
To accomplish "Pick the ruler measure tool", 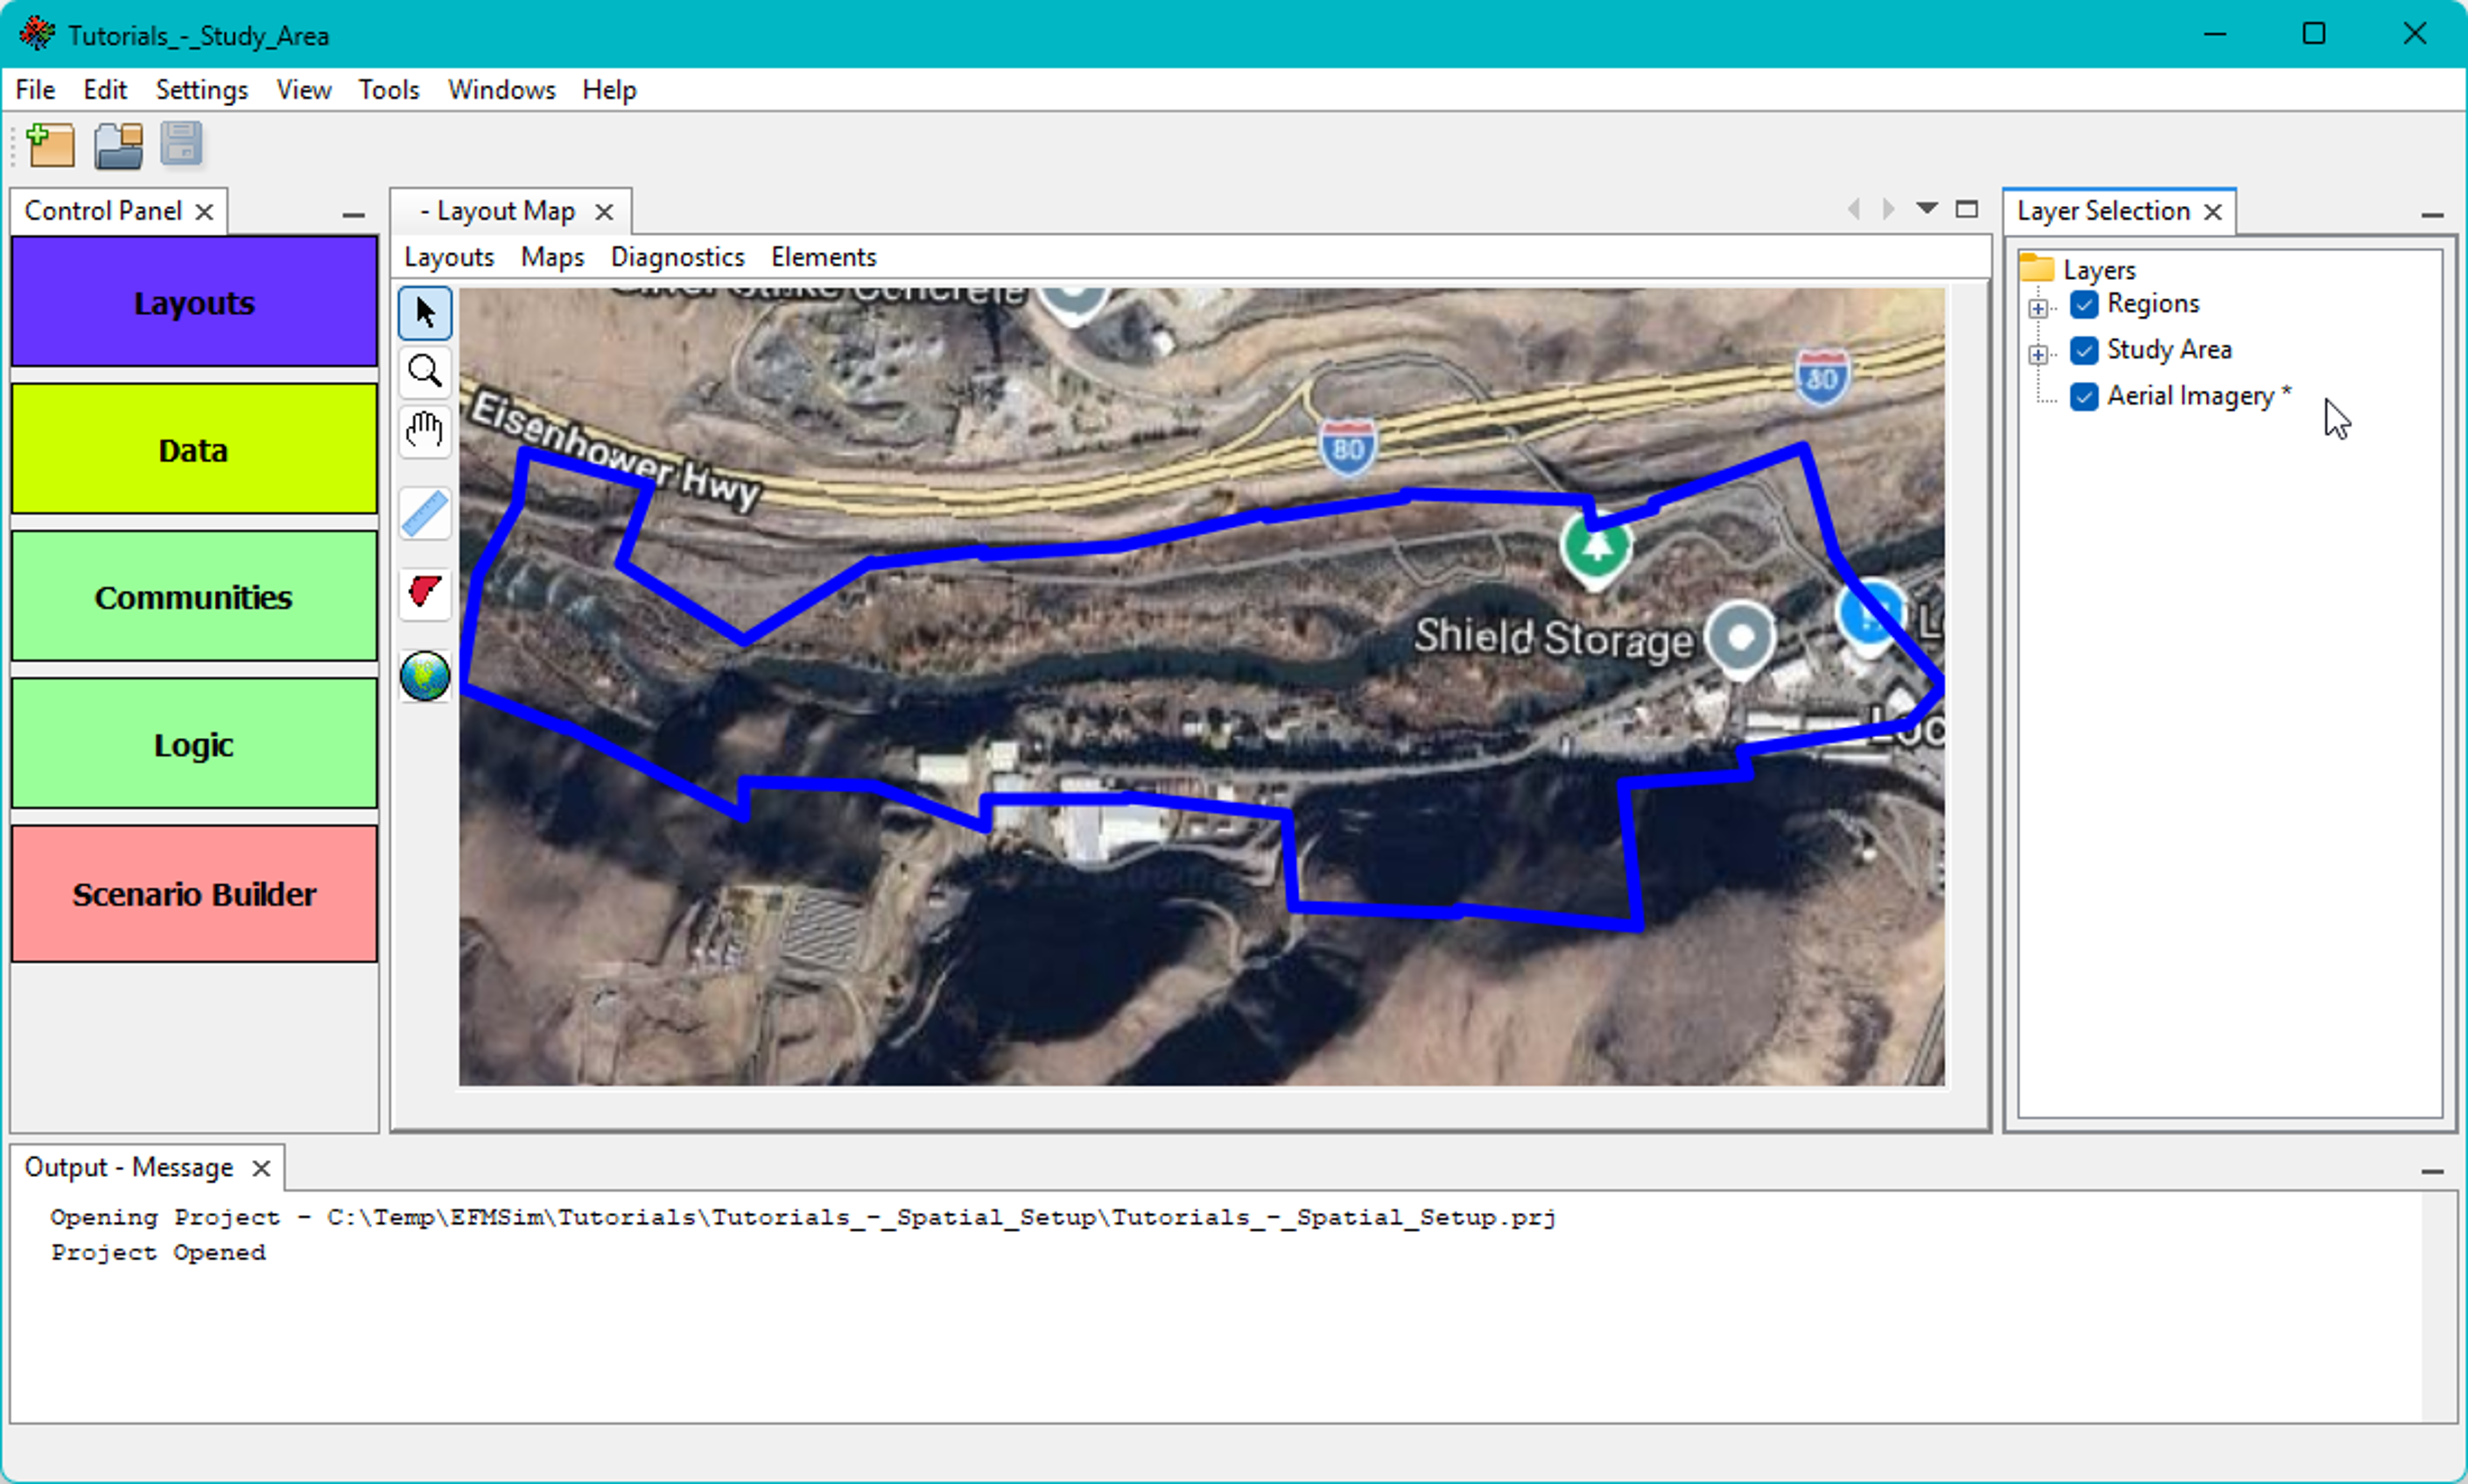I will tap(425, 514).
